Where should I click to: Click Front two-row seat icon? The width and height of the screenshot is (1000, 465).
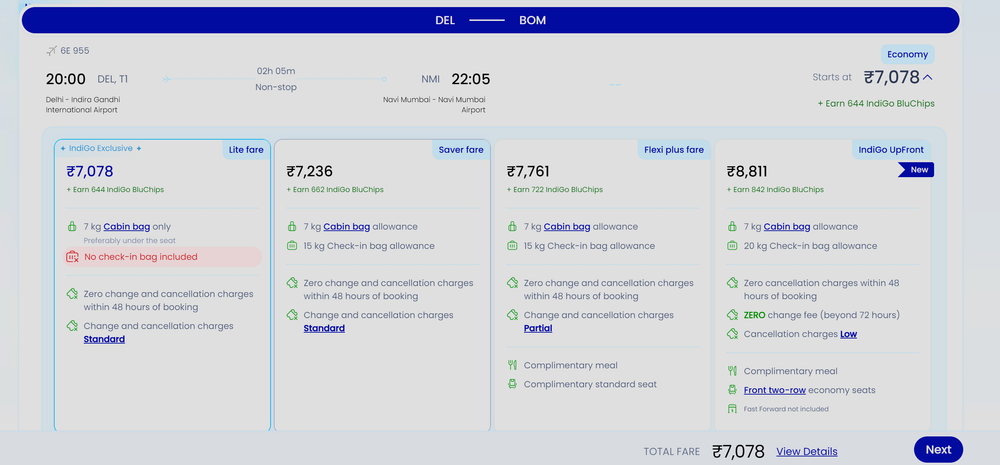click(x=732, y=390)
